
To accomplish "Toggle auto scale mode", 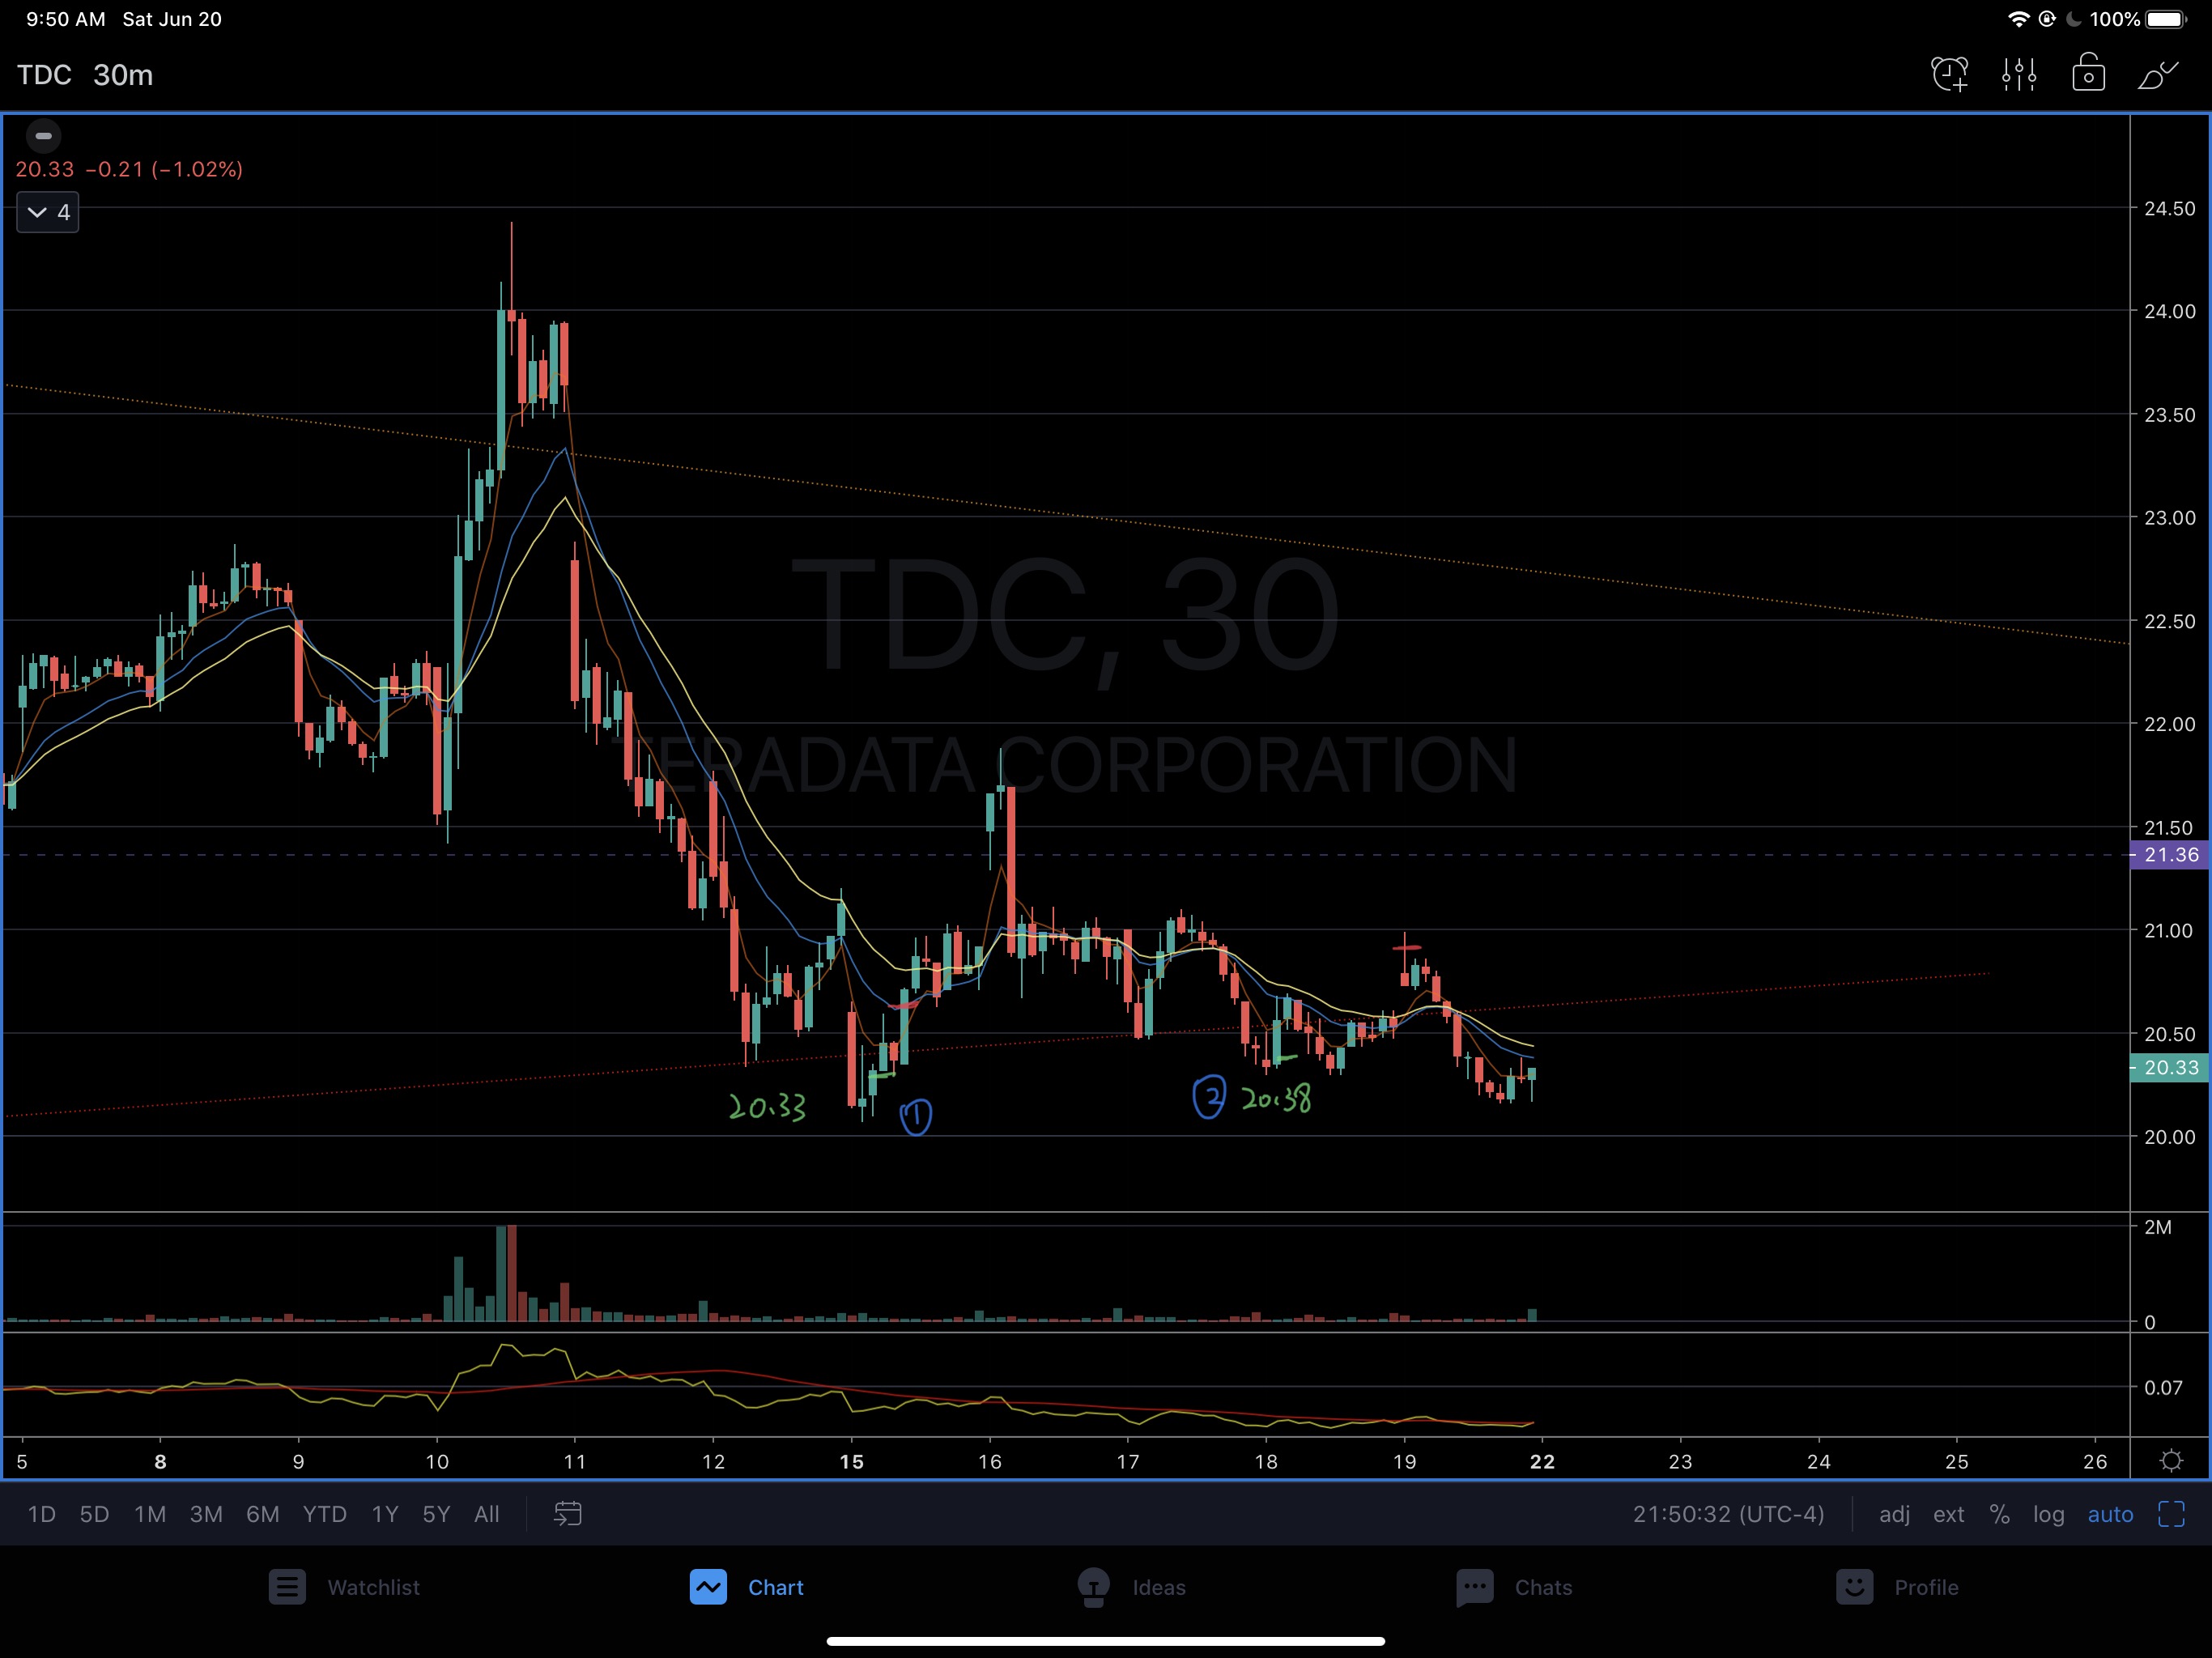I will tap(2110, 1514).
